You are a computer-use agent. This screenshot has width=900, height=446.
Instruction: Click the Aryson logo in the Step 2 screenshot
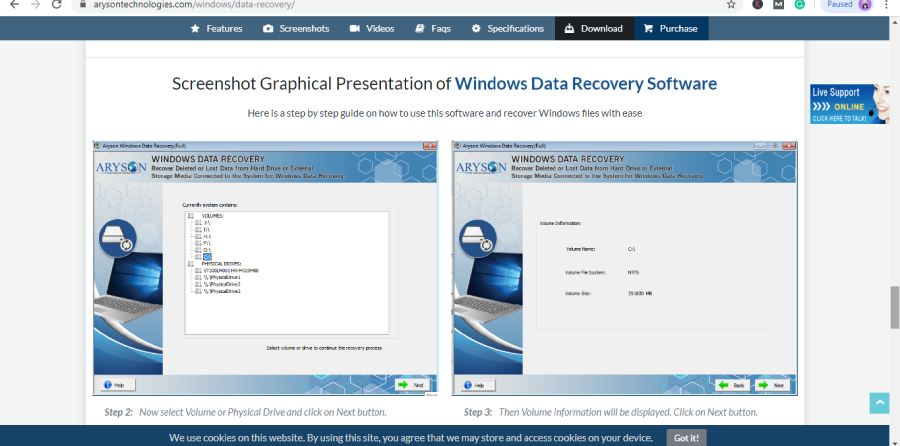121,167
